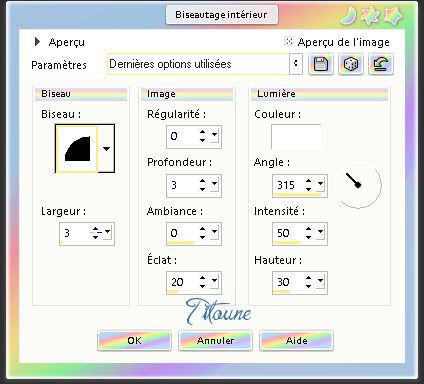Viewport: 424px width, 384px height.
Task: Click the save preset floppy disk icon
Action: click(321, 64)
